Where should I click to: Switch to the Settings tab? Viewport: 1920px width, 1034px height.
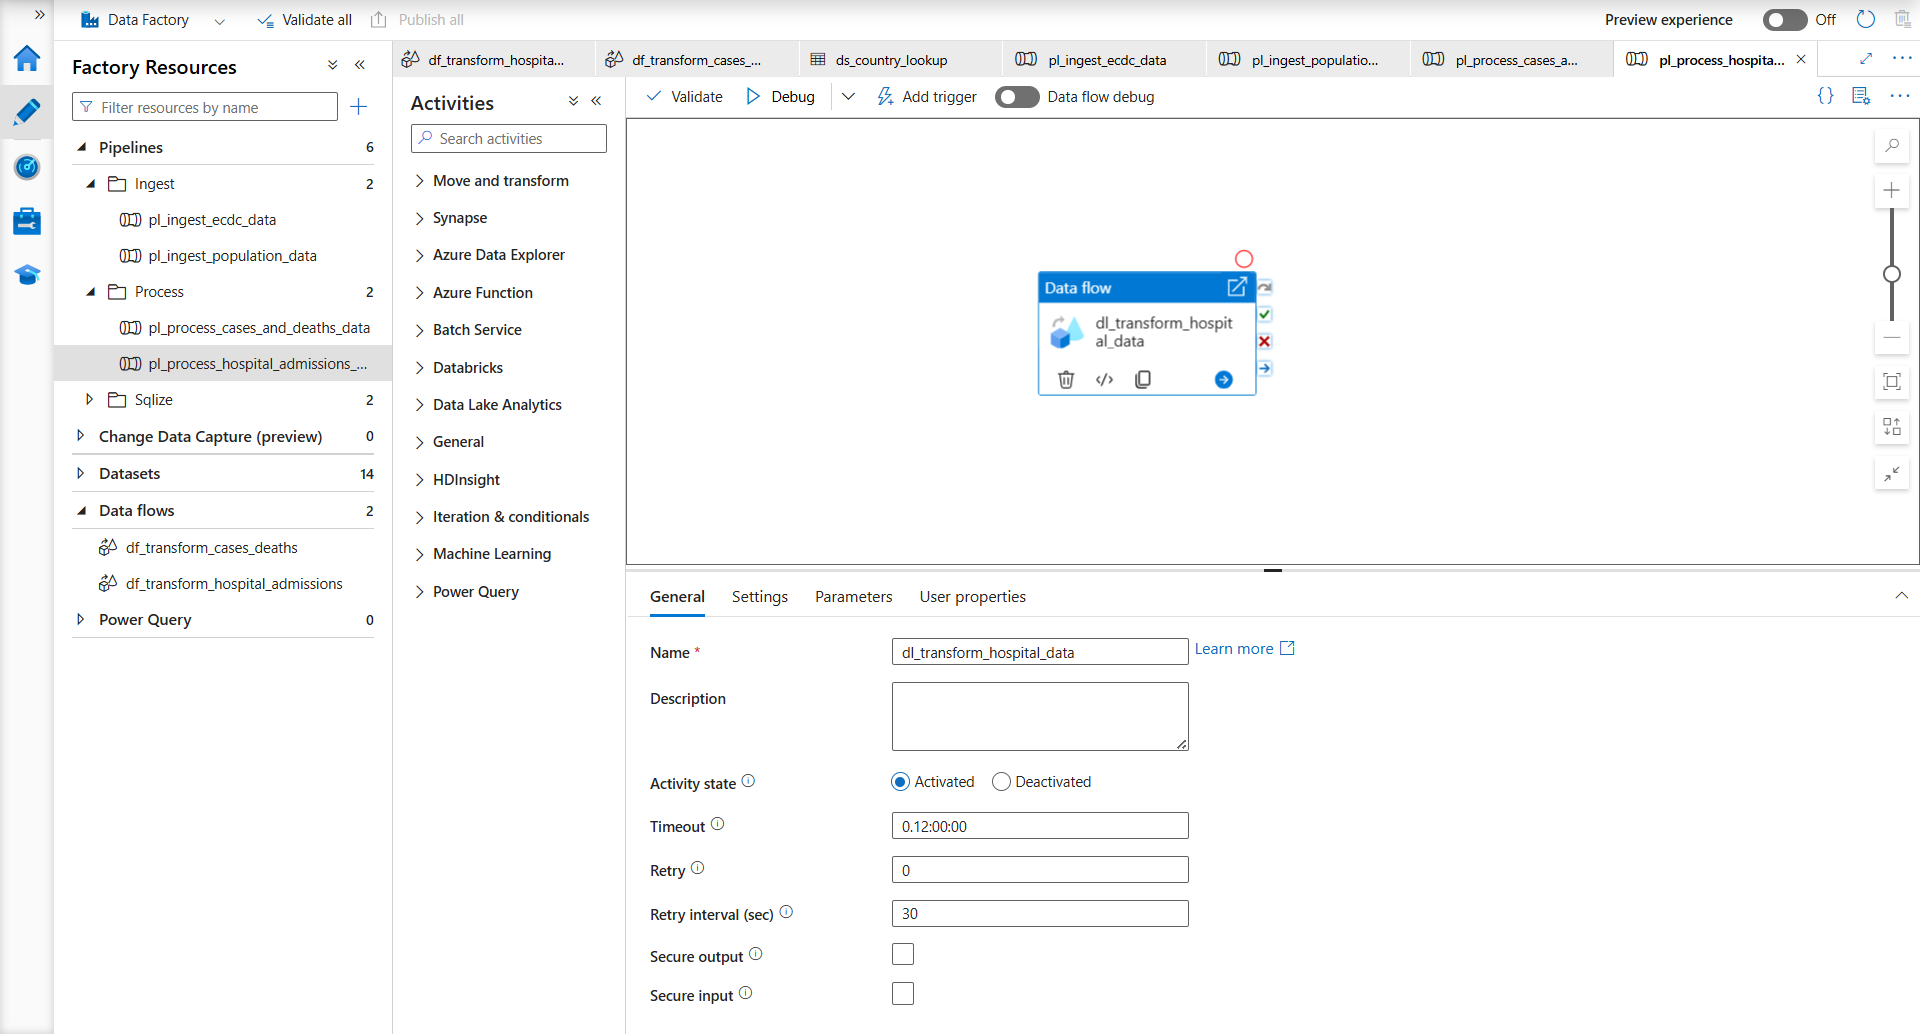(760, 597)
